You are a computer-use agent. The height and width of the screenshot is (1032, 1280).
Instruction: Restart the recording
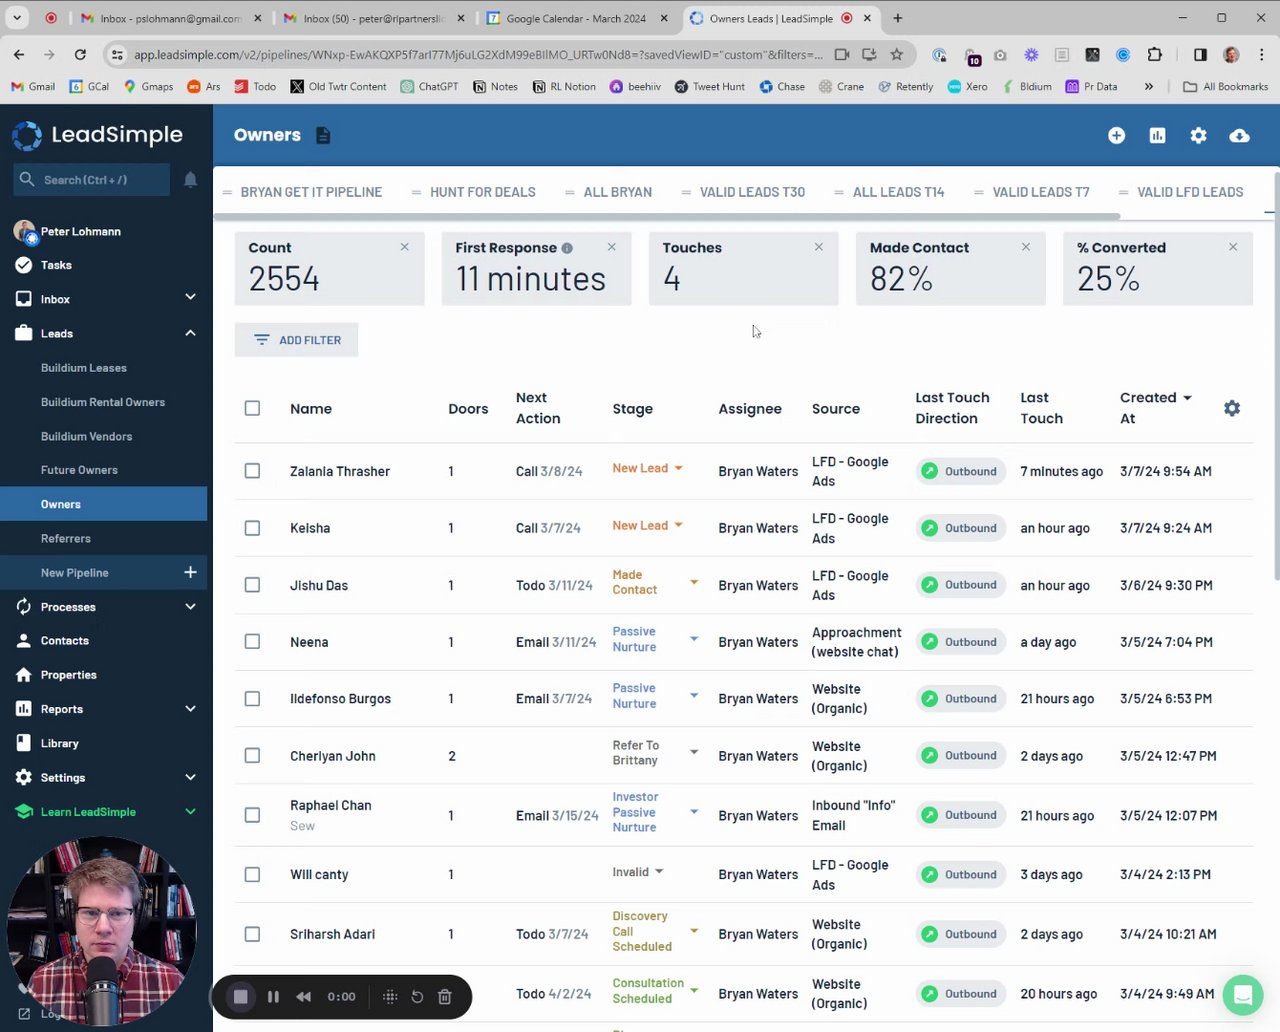click(417, 997)
